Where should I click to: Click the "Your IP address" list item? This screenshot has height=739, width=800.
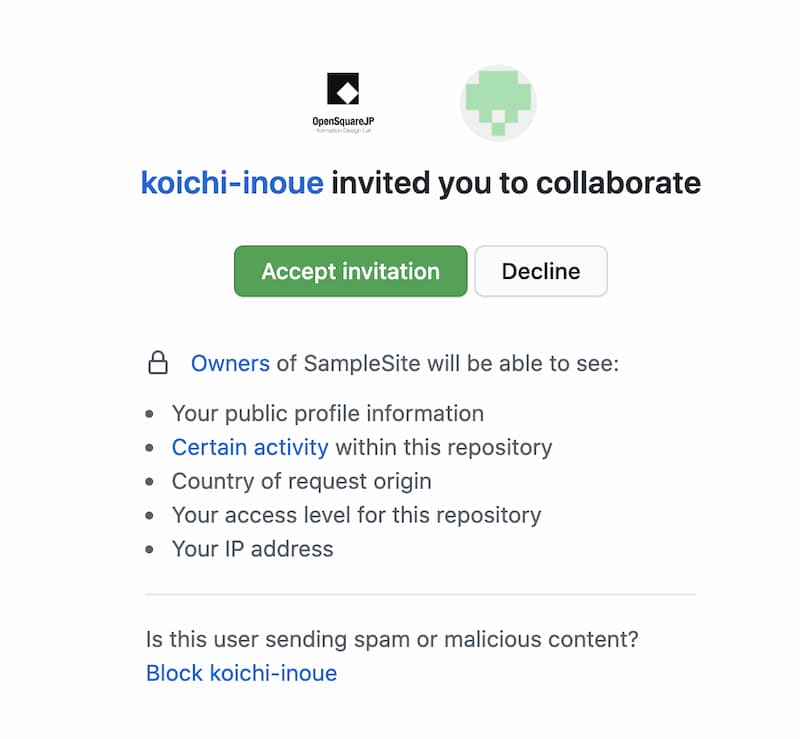point(252,549)
